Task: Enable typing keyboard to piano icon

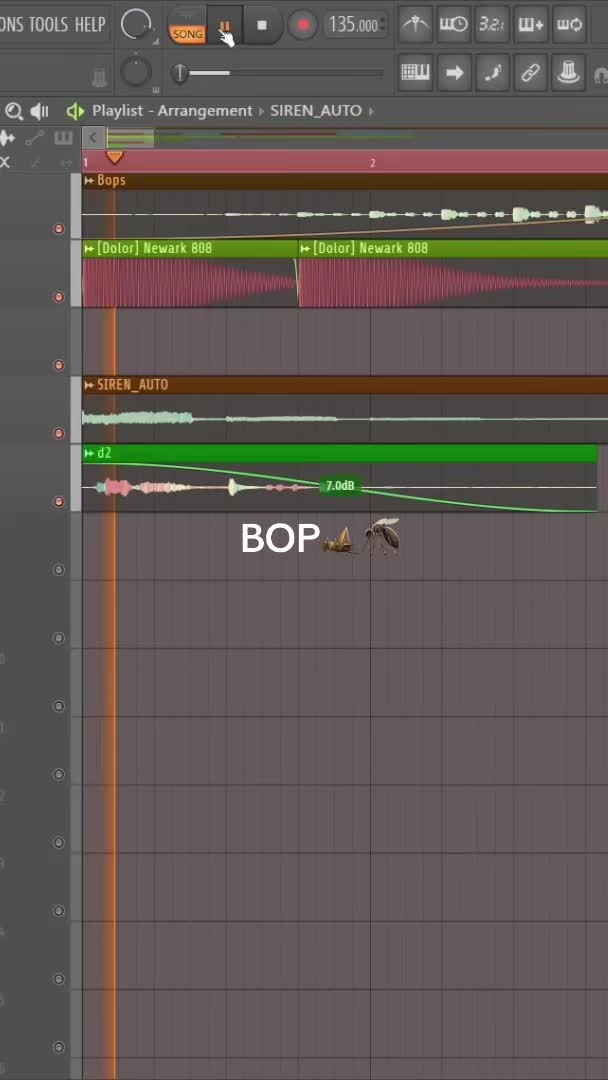Action: pos(415,72)
